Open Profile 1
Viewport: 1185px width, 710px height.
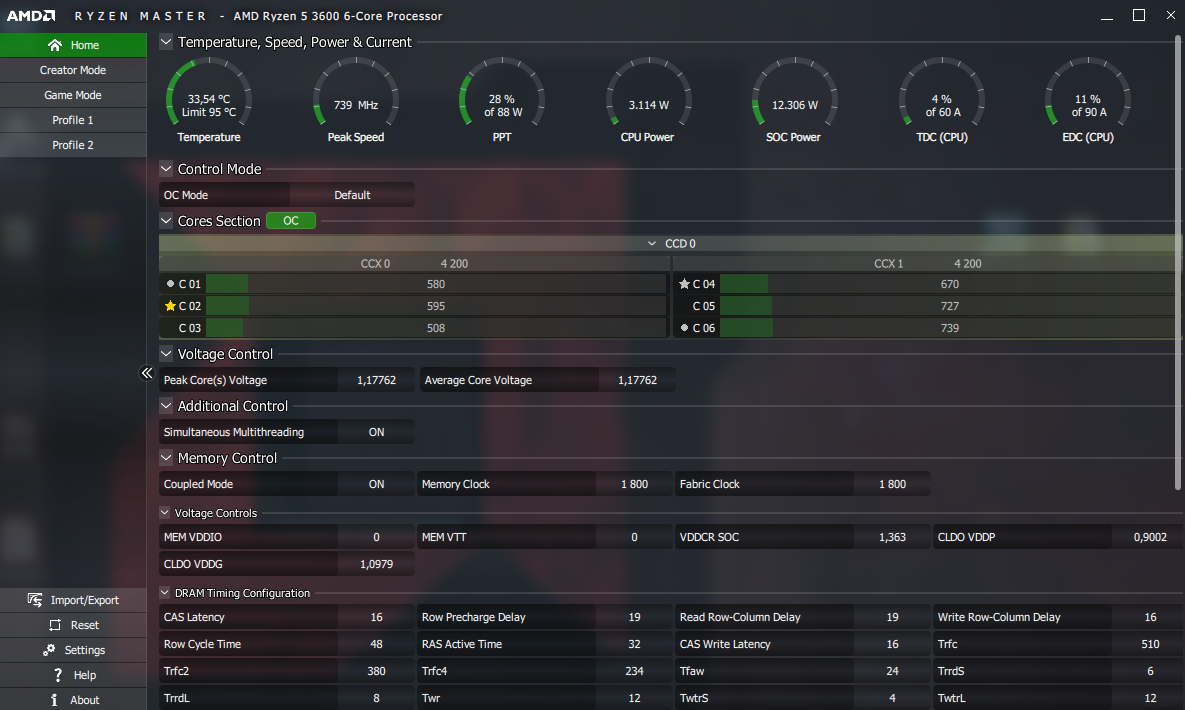click(x=73, y=120)
